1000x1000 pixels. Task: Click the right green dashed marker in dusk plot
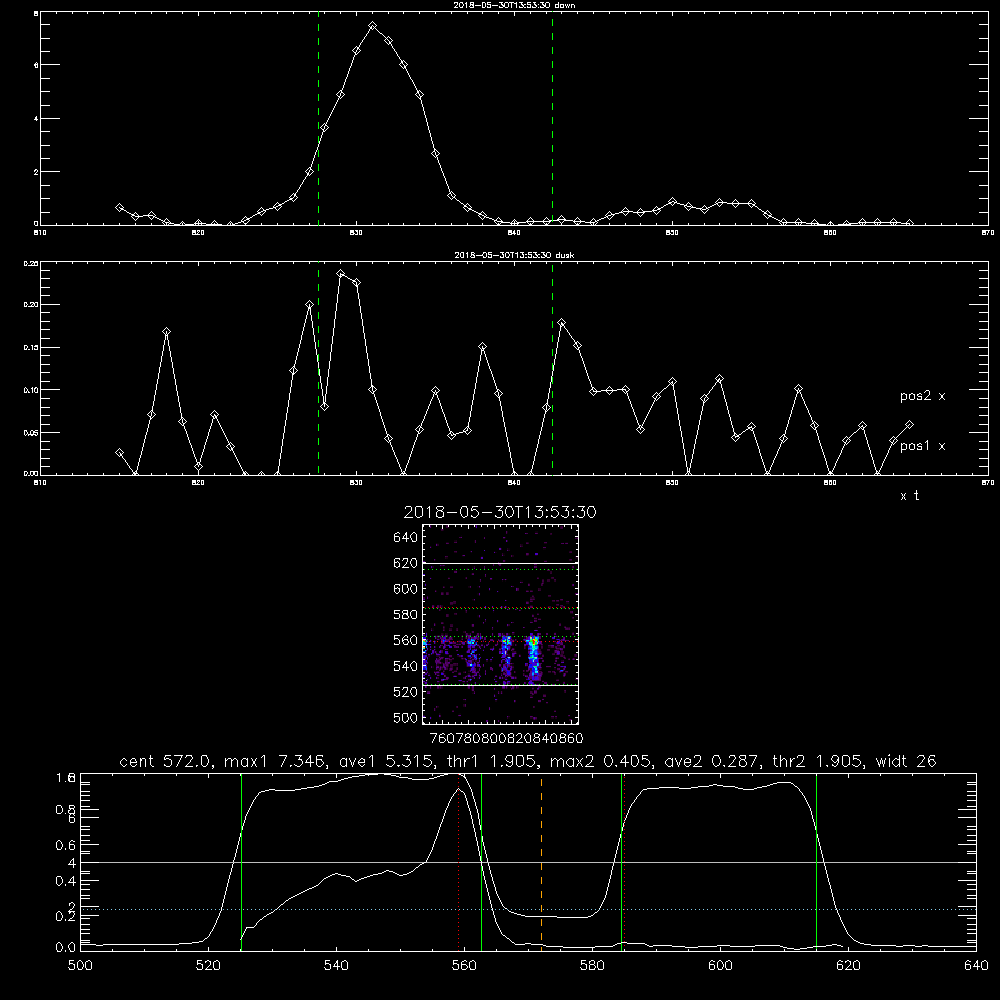point(552,368)
